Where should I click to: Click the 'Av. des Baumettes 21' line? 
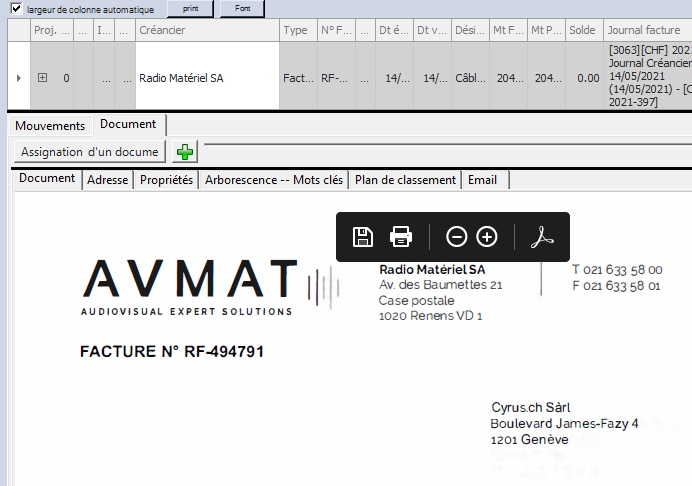click(x=440, y=285)
